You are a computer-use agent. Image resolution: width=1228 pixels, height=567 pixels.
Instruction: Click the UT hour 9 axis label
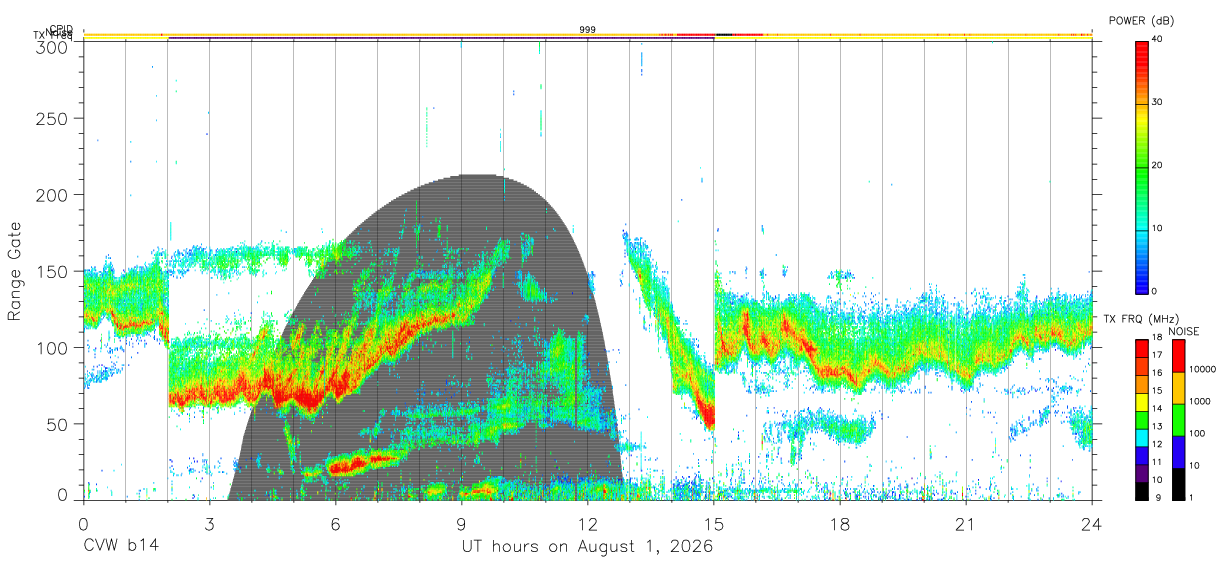tap(462, 524)
